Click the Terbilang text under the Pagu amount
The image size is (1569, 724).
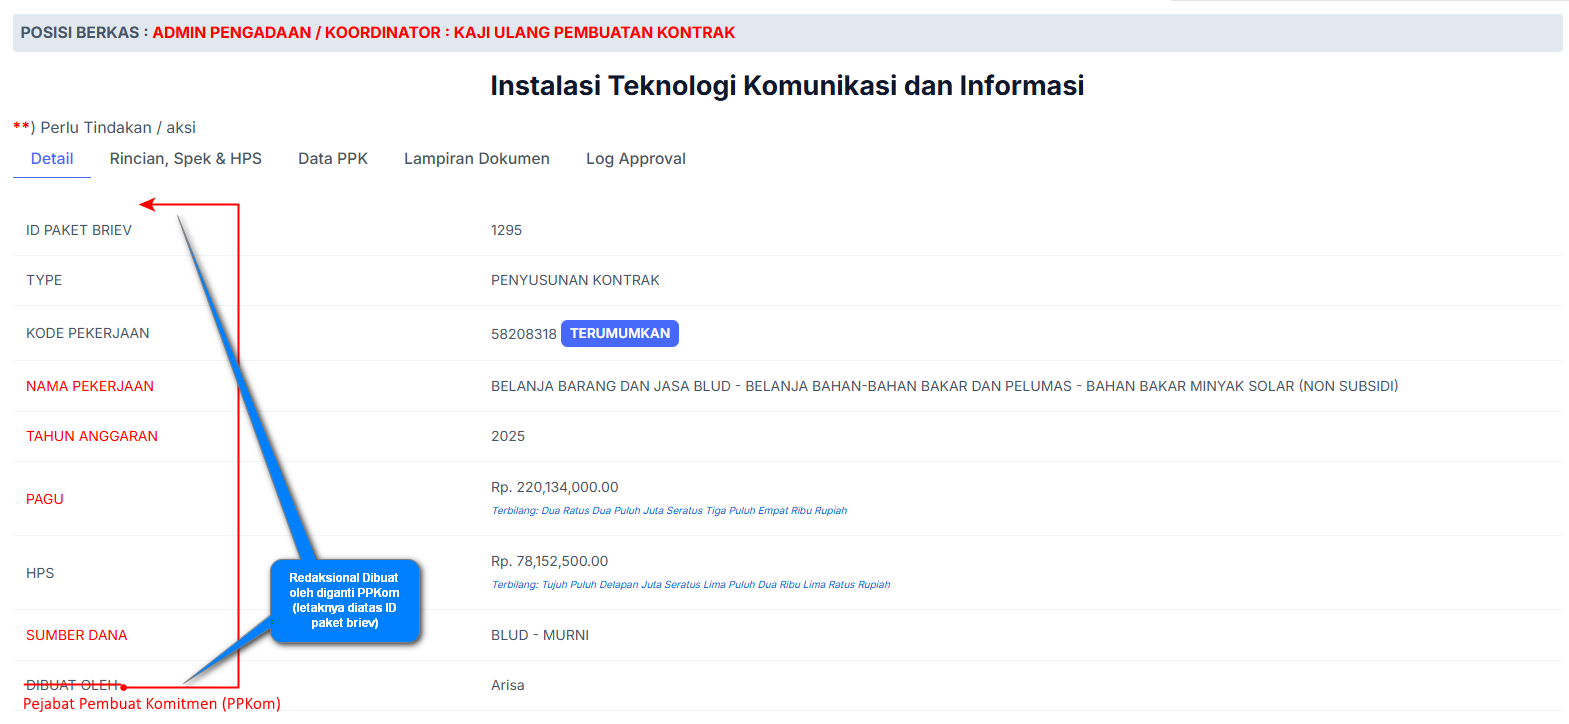[x=669, y=511]
